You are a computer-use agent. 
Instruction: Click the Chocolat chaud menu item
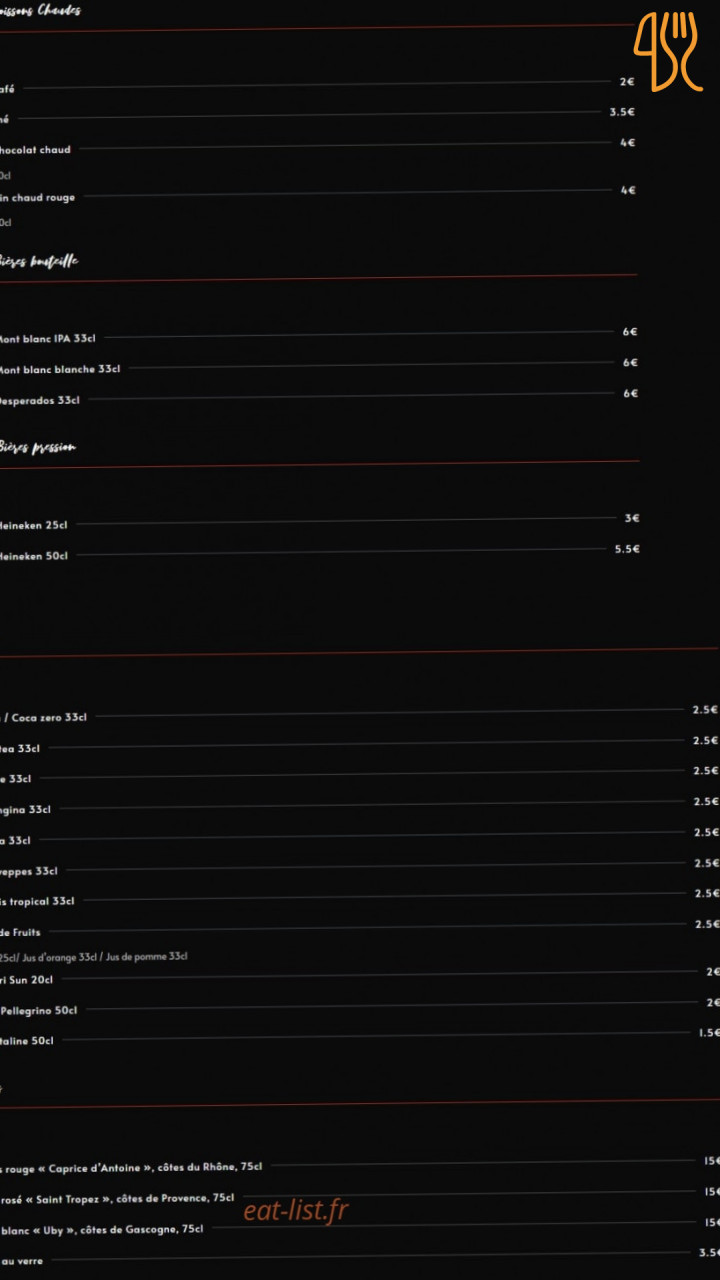[35, 150]
